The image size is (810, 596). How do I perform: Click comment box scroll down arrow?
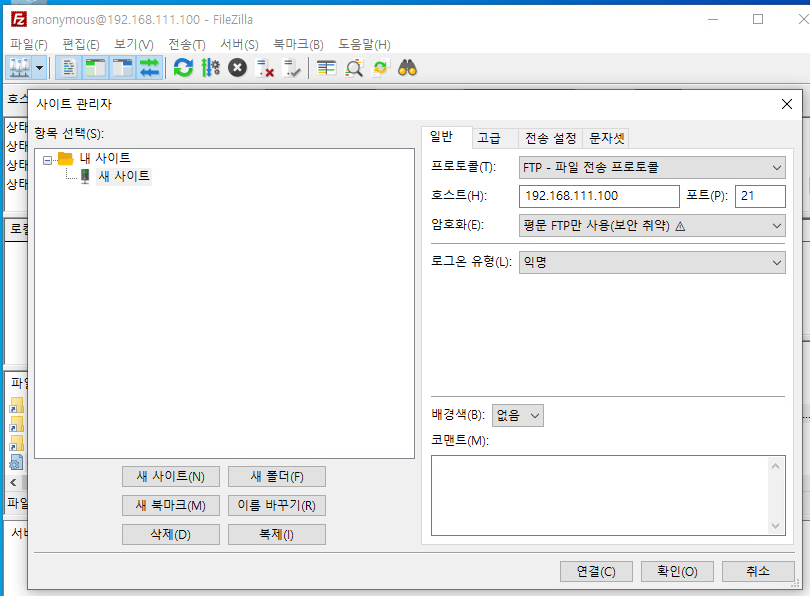point(775,526)
